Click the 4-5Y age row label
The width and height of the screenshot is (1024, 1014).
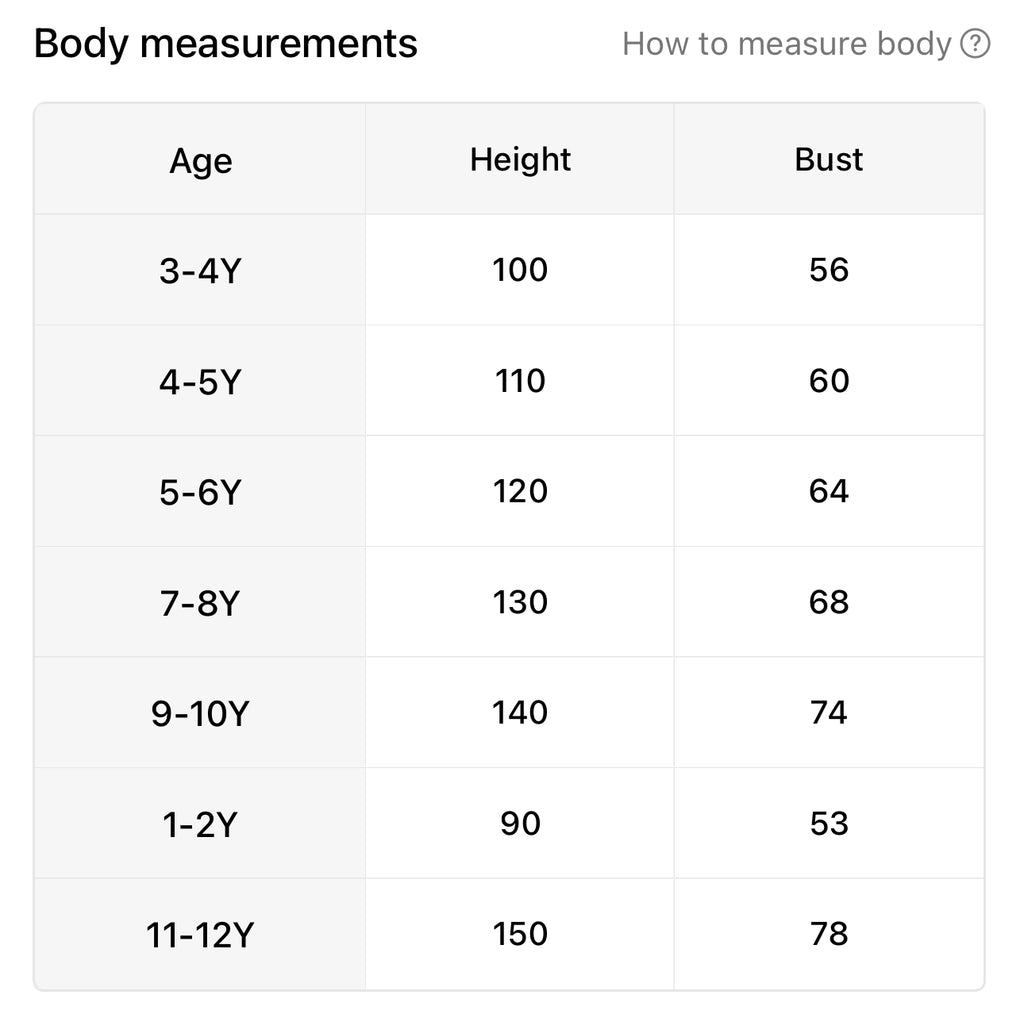click(200, 381)
